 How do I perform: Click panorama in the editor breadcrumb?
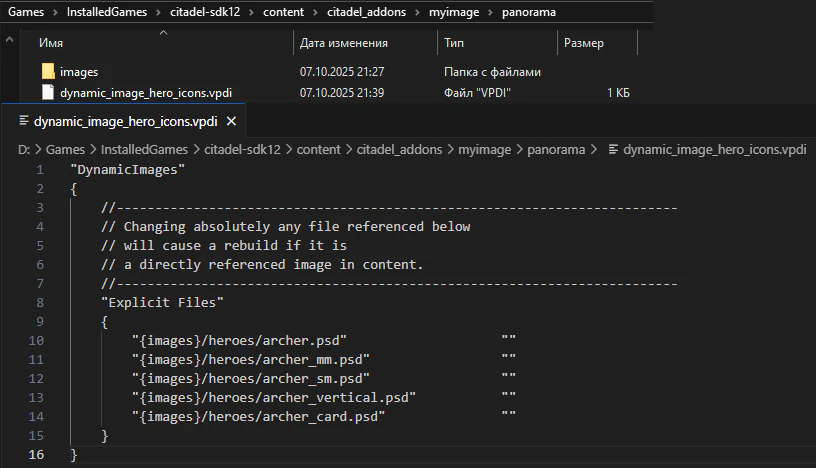[554, 149]
